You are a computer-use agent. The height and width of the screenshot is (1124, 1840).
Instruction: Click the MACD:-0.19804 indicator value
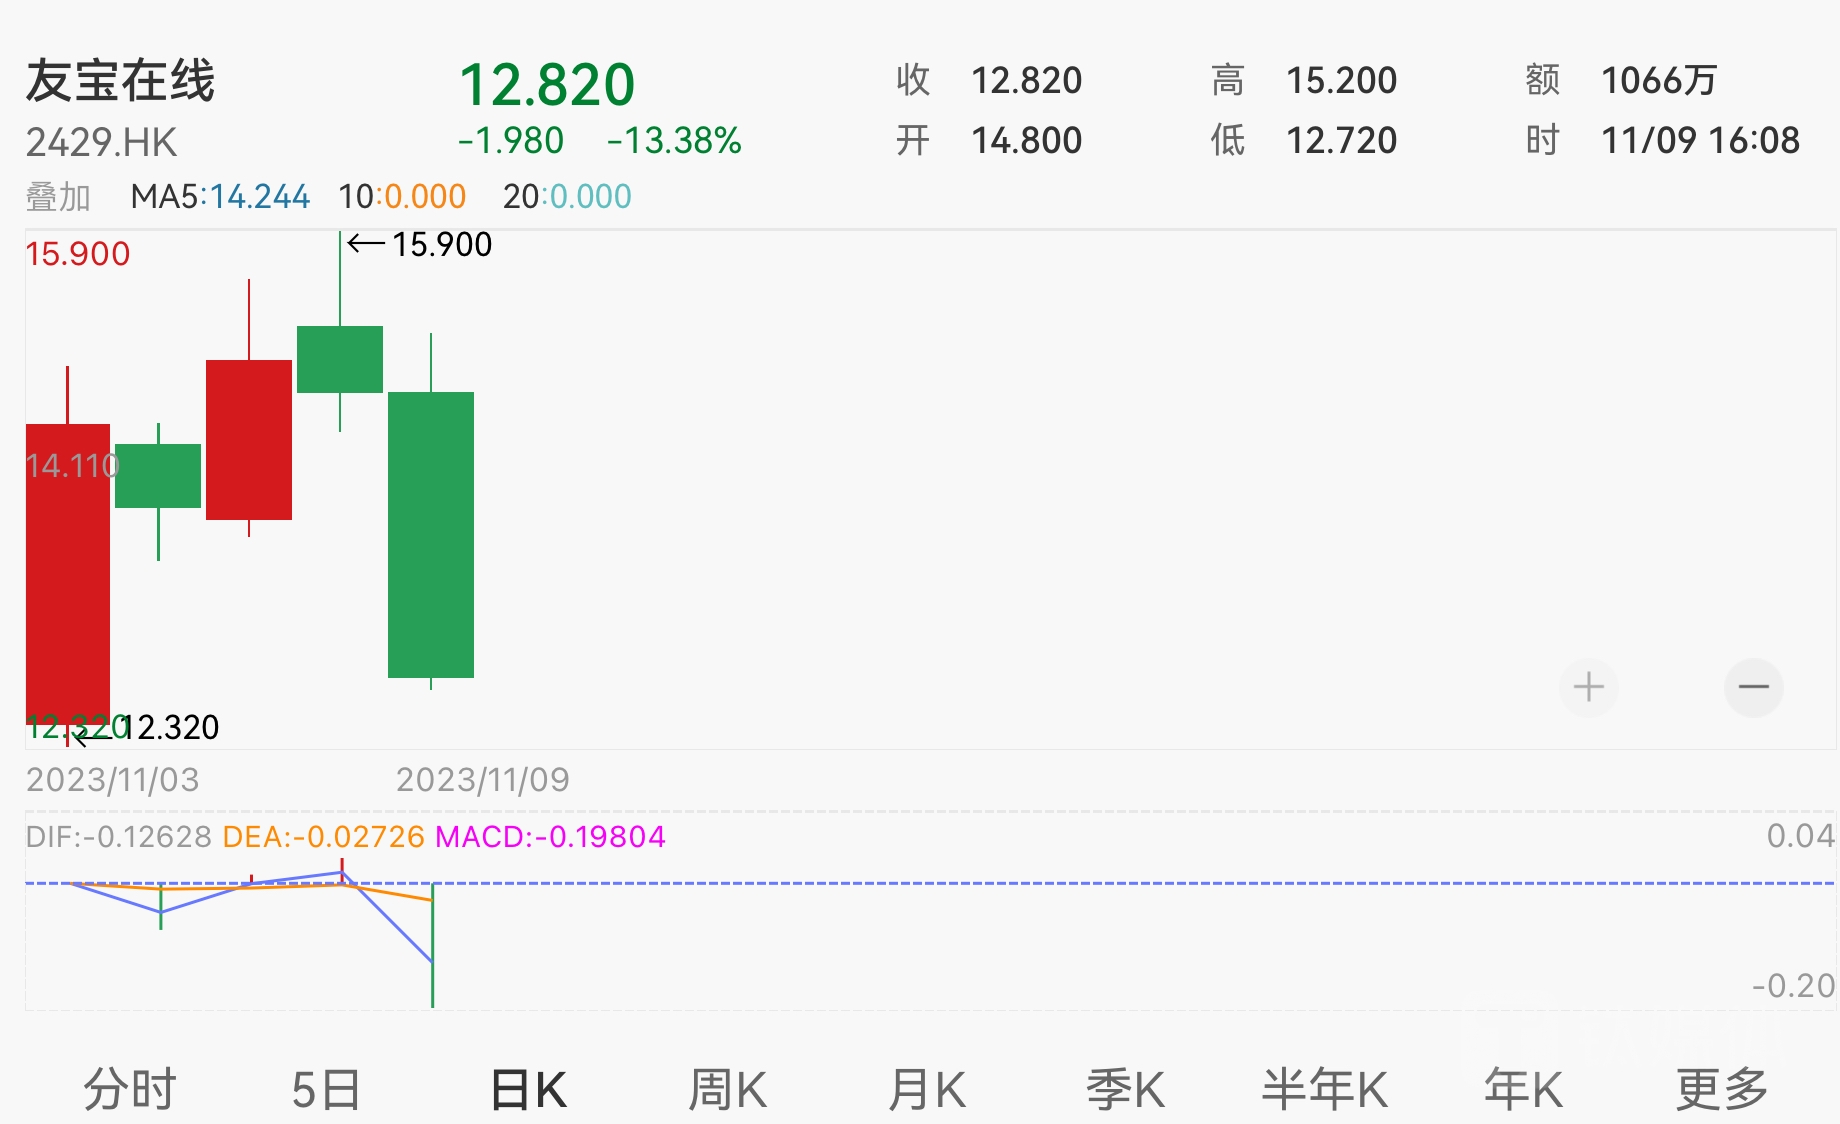550,836
